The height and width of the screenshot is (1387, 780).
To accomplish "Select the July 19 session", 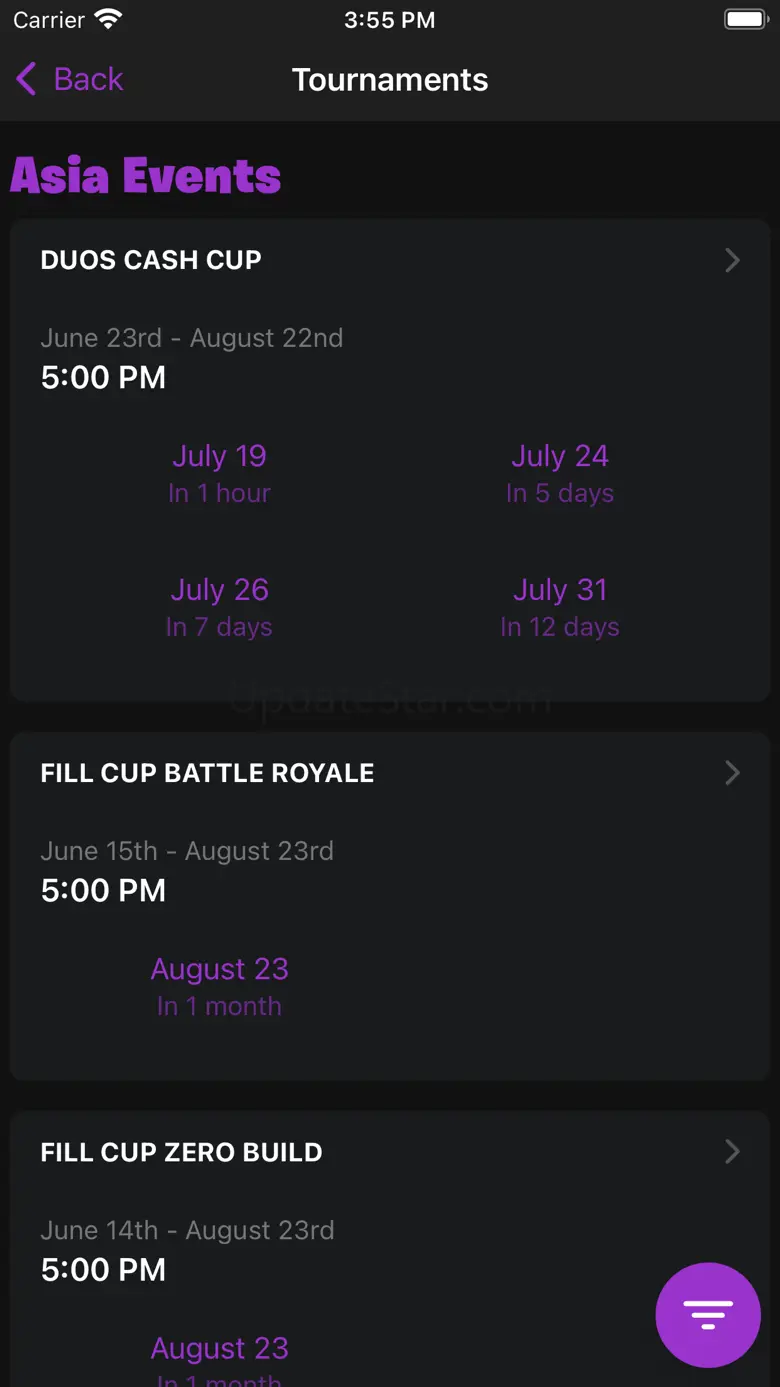I will 219,473.
